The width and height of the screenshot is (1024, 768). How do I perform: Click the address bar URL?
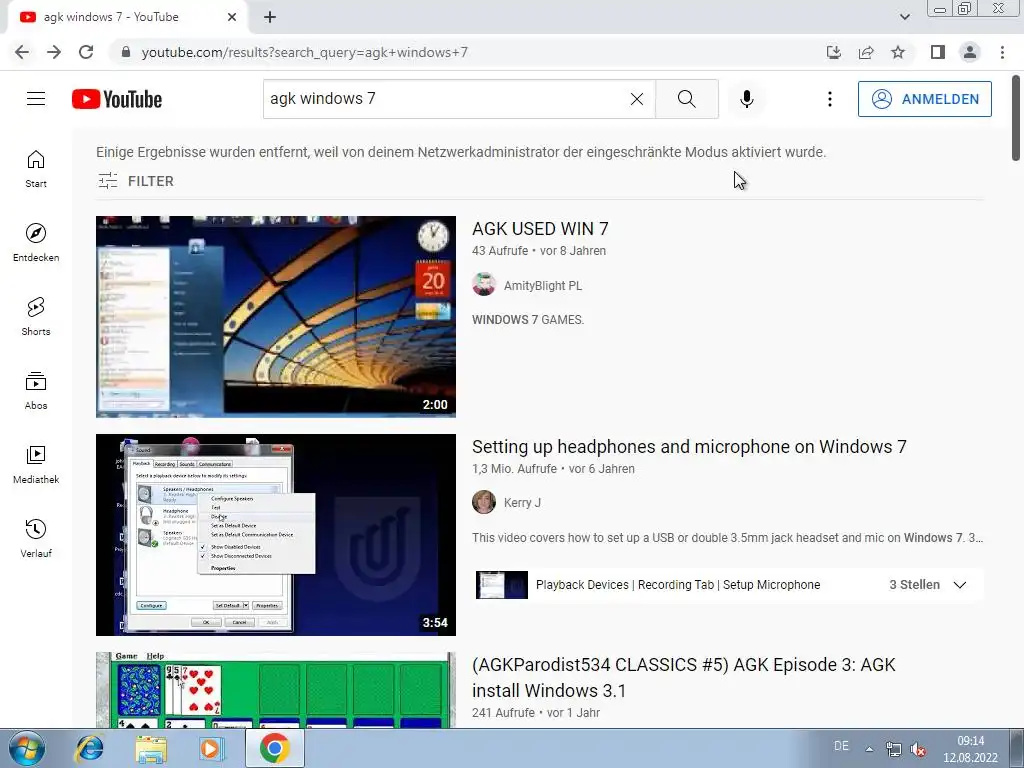(304, 52)
